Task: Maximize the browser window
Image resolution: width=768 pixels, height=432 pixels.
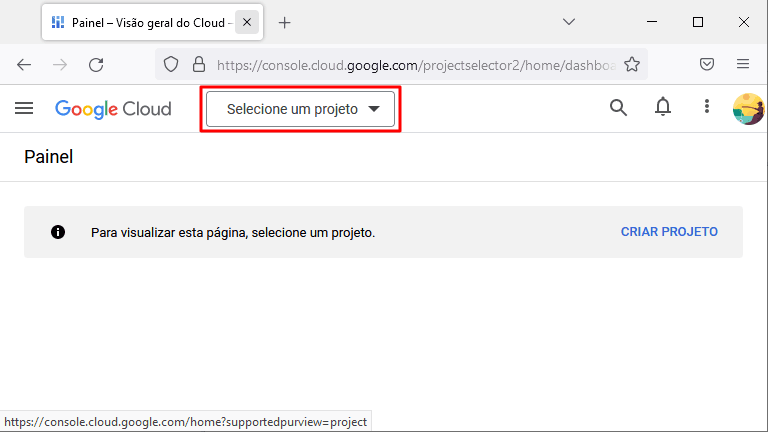Action: pos(698,22)
